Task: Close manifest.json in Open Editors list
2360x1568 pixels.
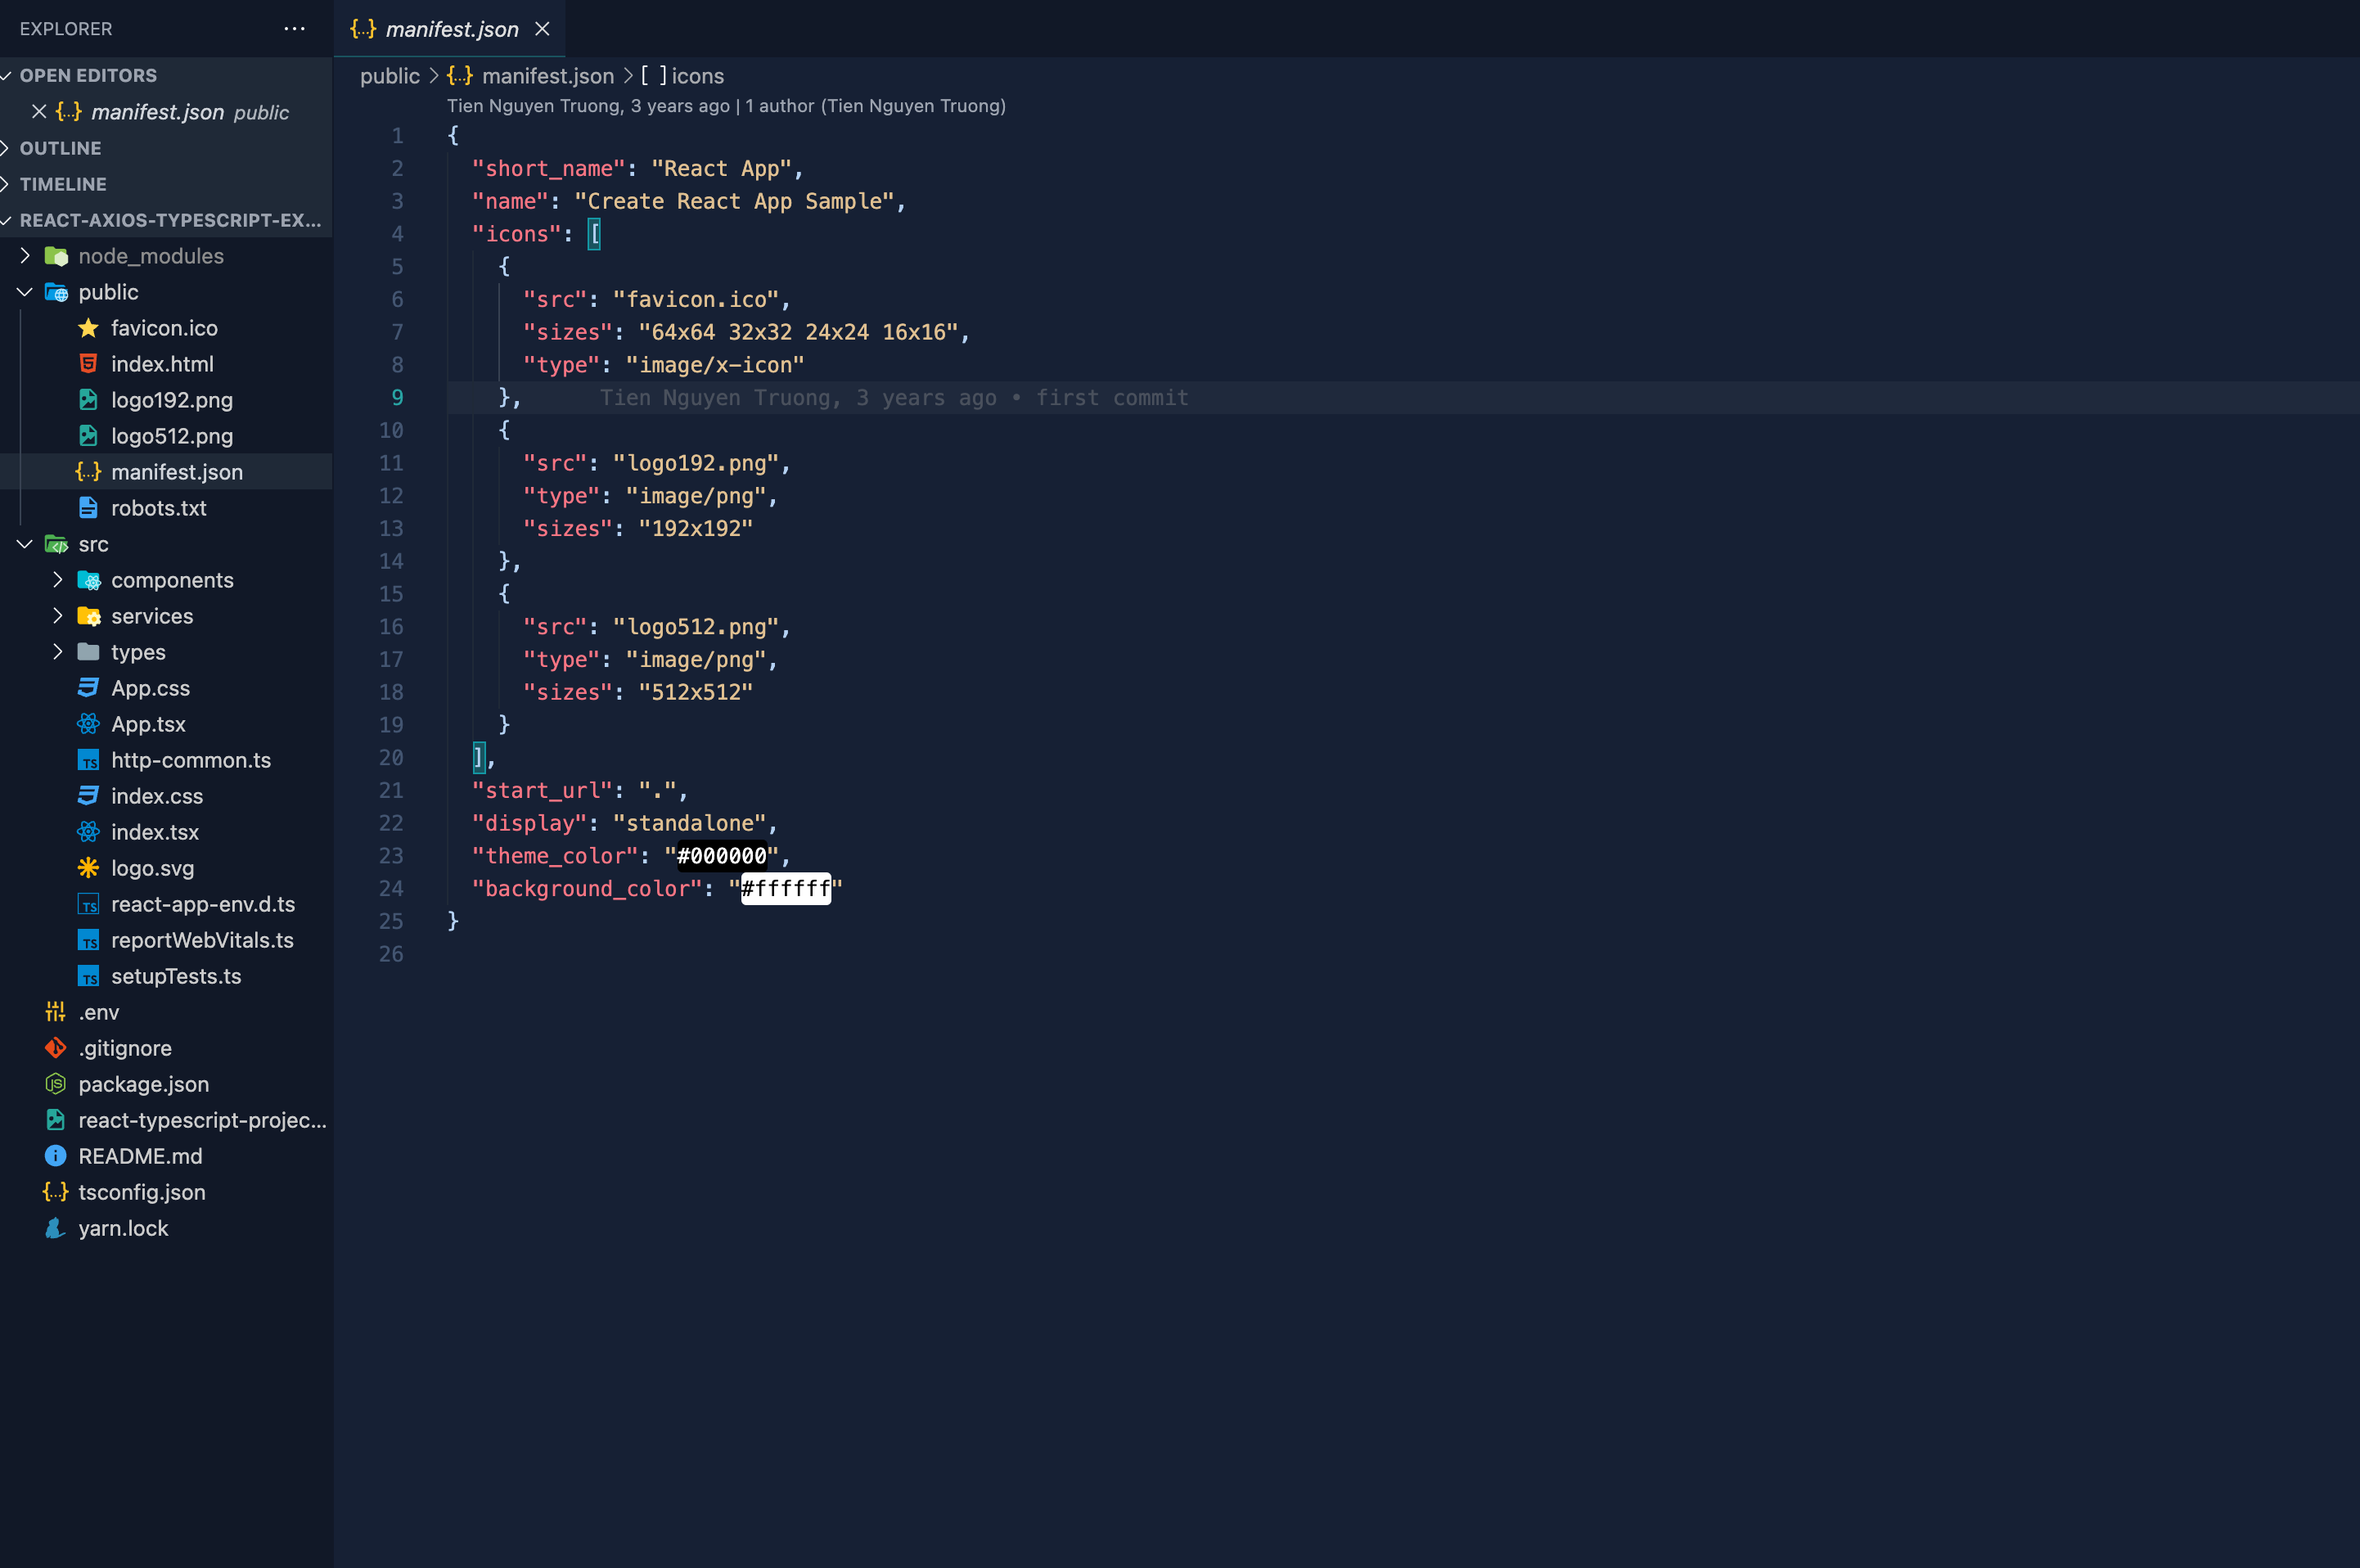Action: point(39,111)
